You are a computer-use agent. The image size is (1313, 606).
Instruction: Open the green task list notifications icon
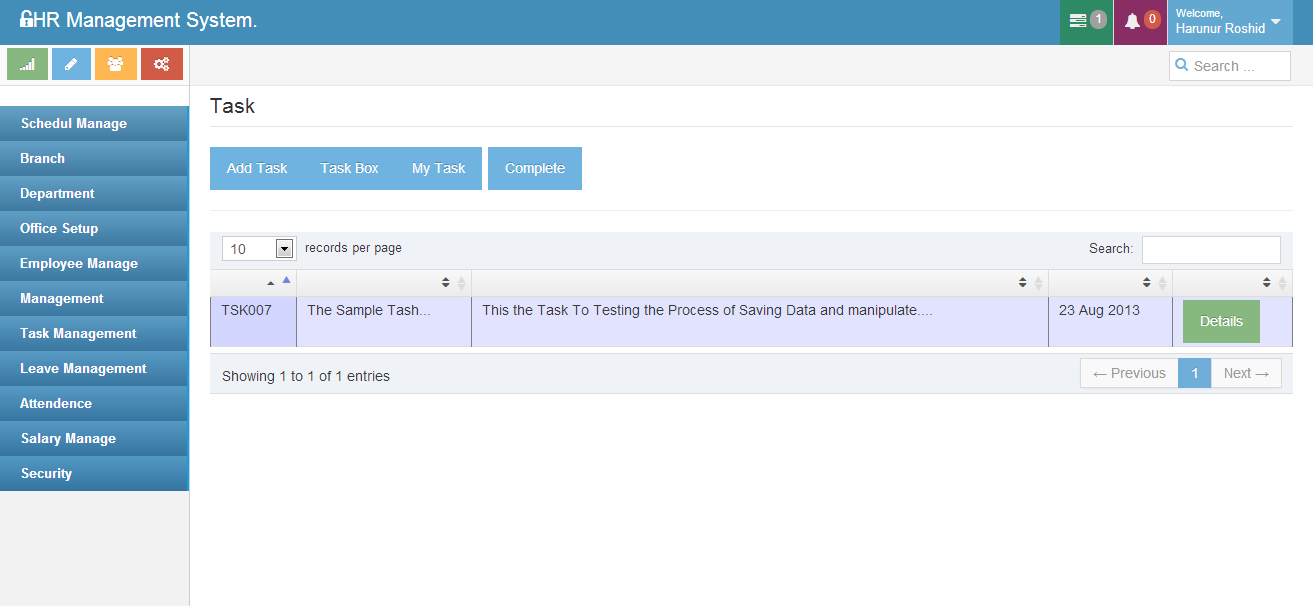[x=1086, y=21]
